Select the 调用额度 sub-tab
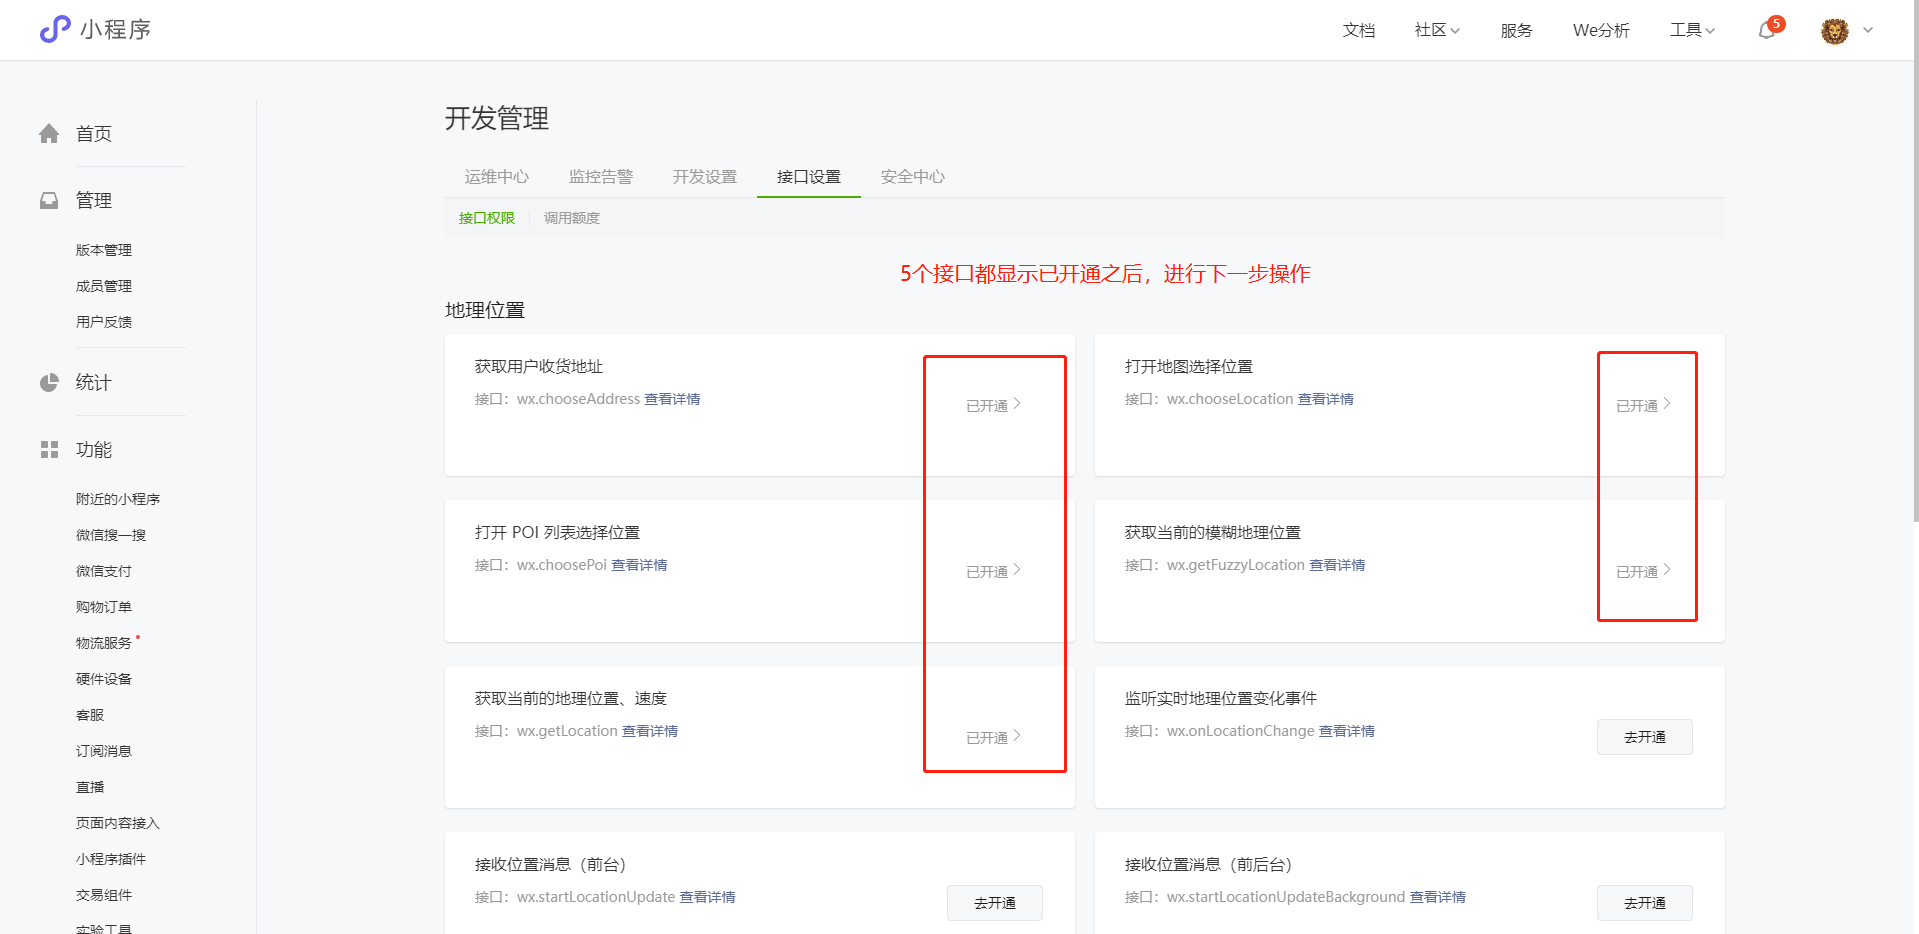The width and height of the screenshot is (1919, 934). click(x=571, y=218)
